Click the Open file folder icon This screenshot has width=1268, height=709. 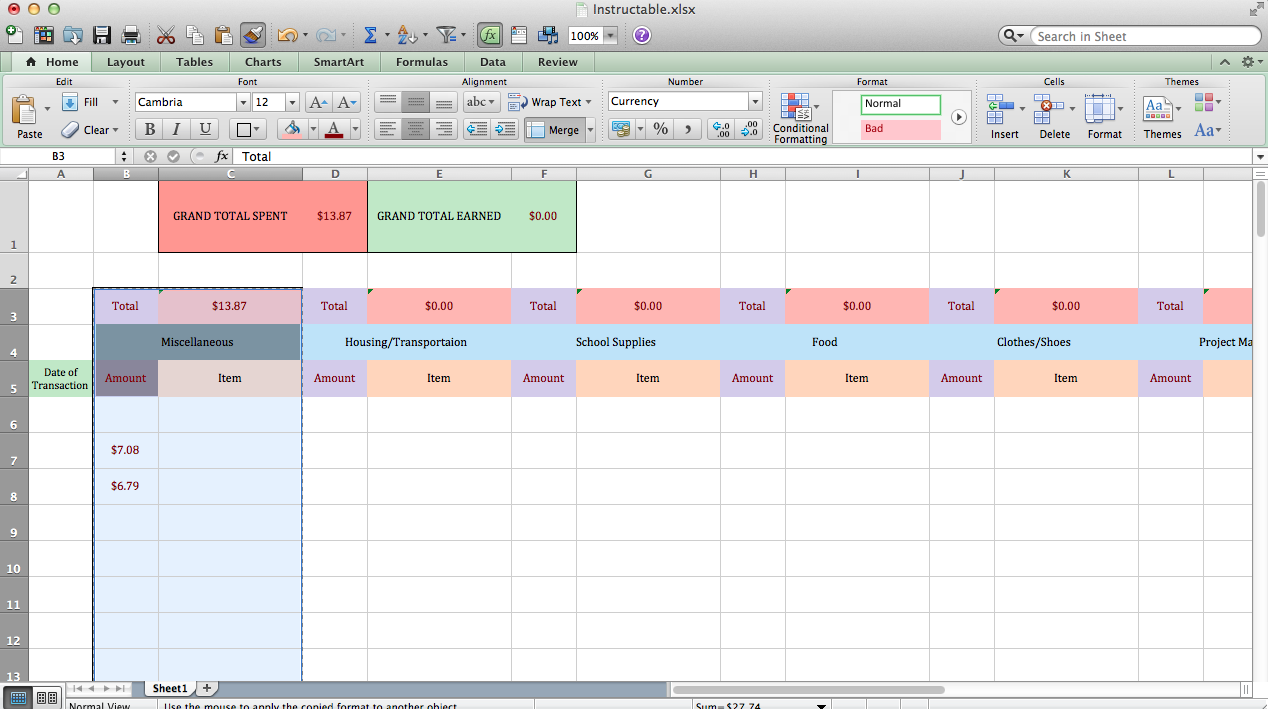coord(73,35)
